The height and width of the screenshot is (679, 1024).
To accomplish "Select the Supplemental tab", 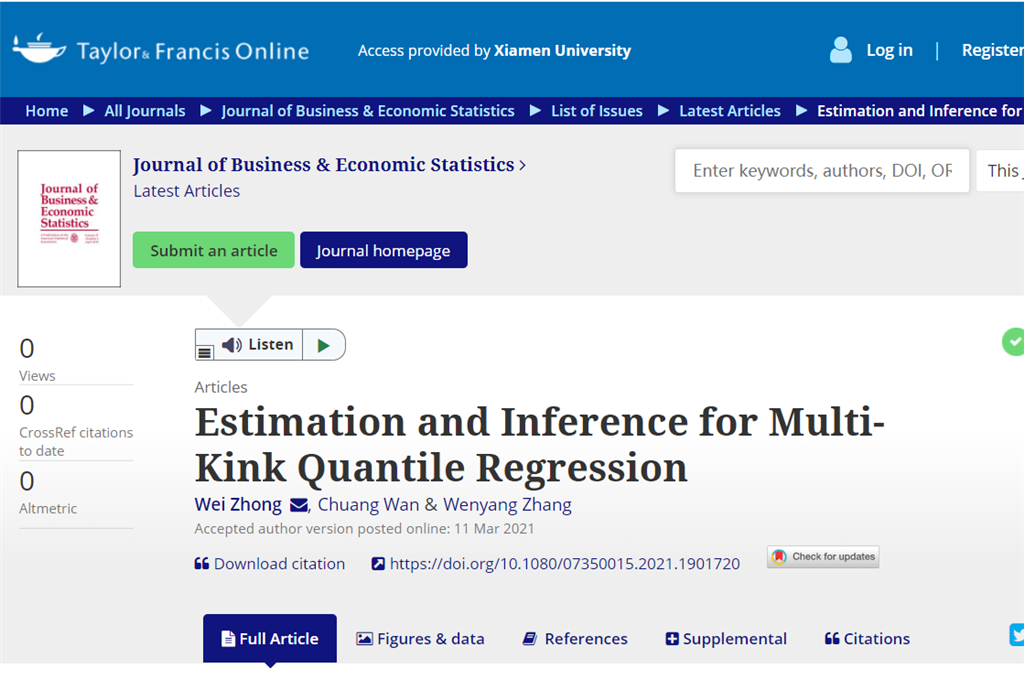I will (x=726, y=639).
